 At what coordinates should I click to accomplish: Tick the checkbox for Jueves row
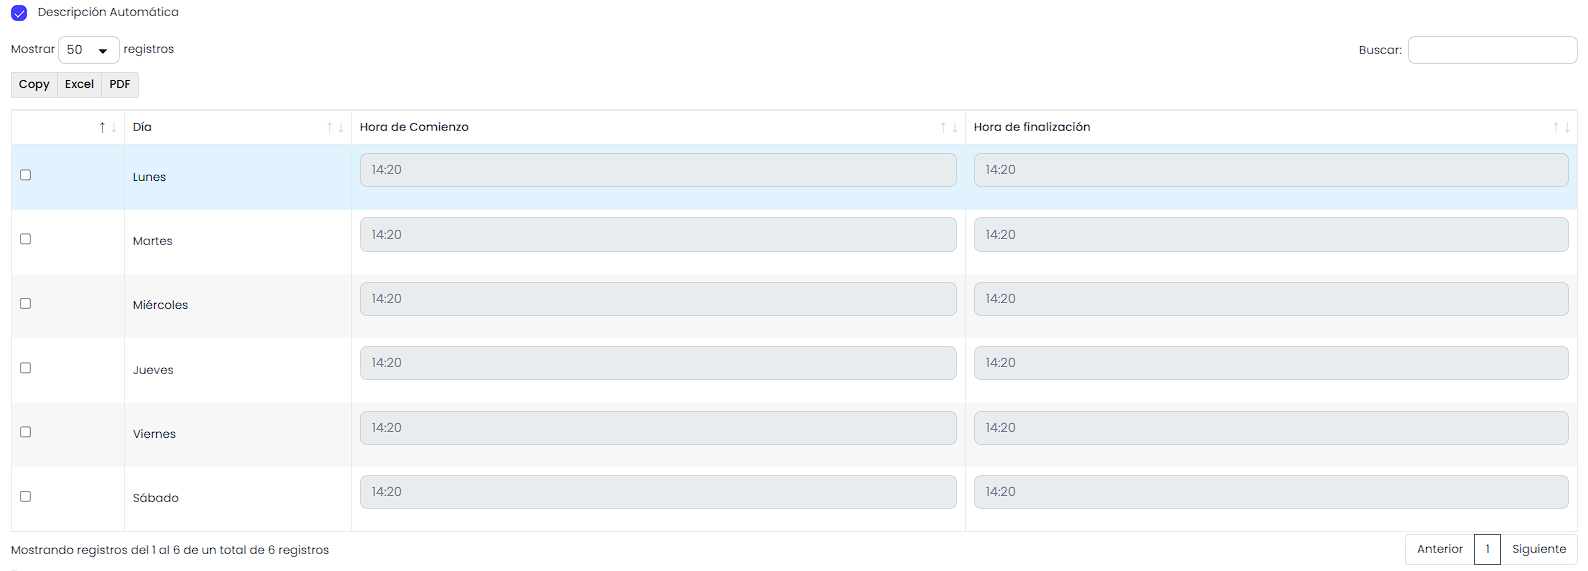[x=26, y=368]
